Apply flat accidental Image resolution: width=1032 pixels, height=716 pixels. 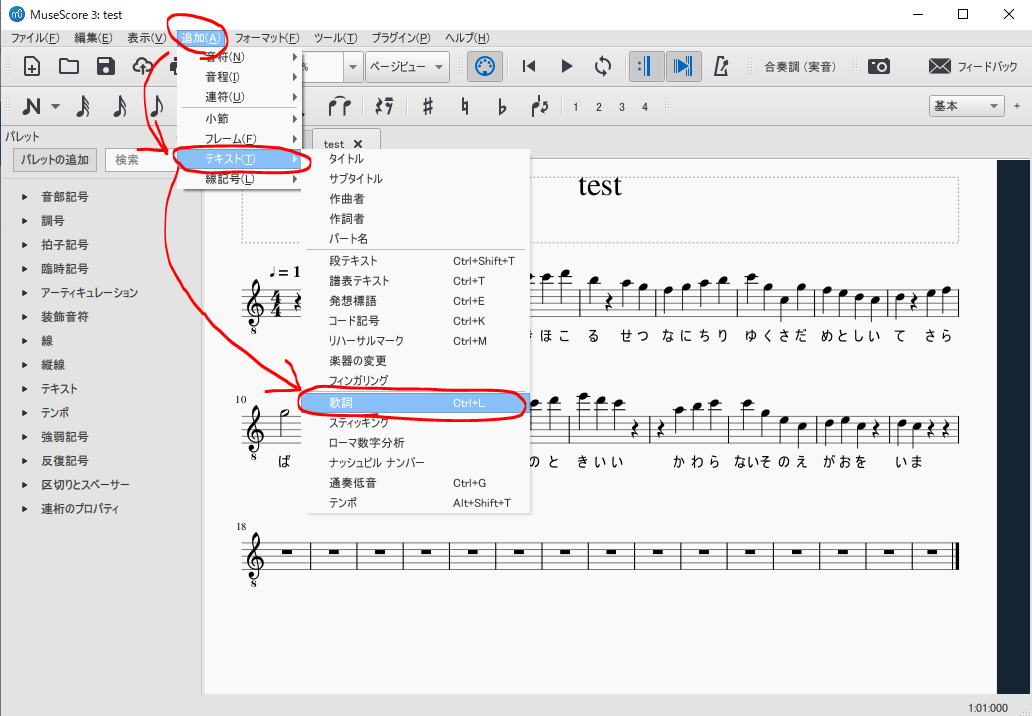[x=502, y=106]
